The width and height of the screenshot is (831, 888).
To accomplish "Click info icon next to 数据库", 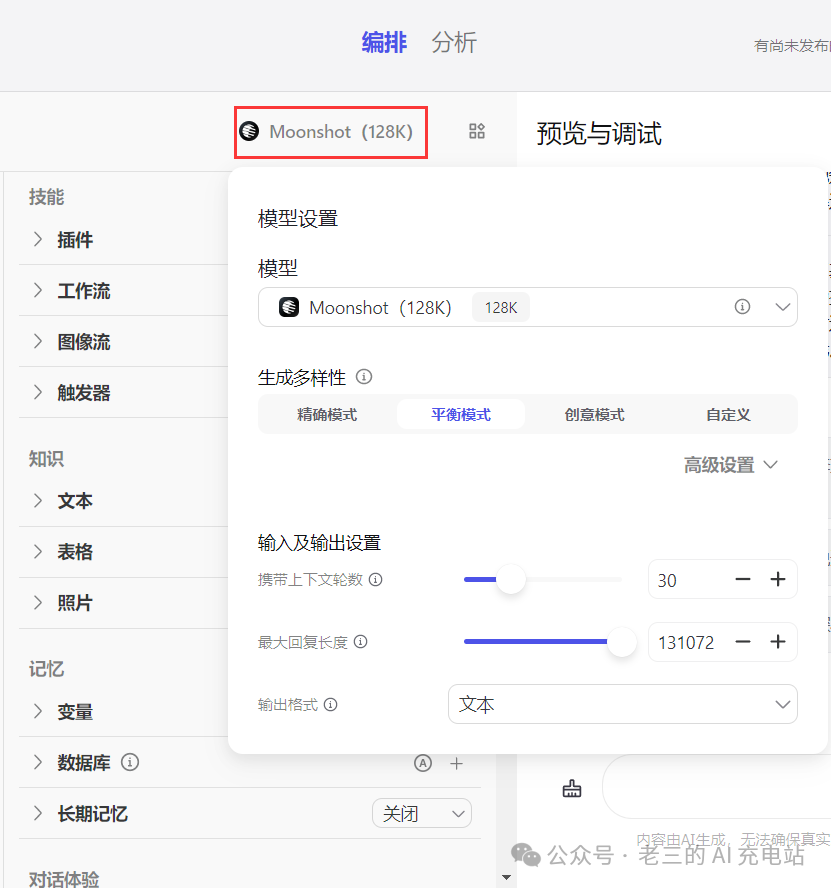I will (x=130, y=762).
